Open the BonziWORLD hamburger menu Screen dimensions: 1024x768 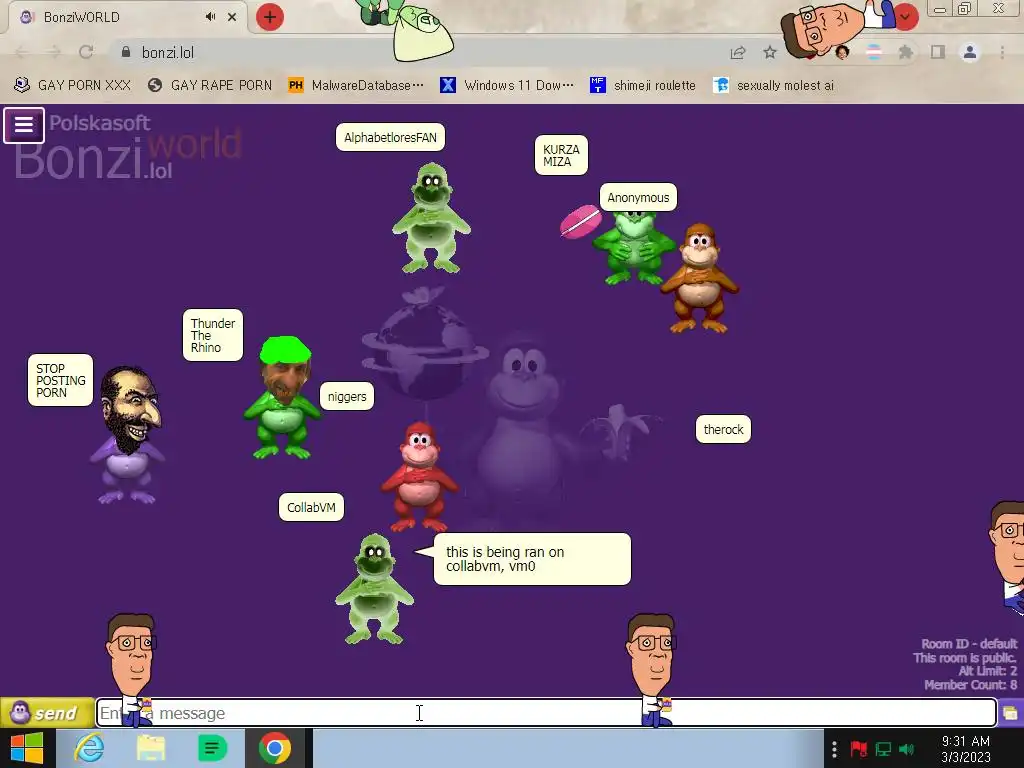point(24,125)
